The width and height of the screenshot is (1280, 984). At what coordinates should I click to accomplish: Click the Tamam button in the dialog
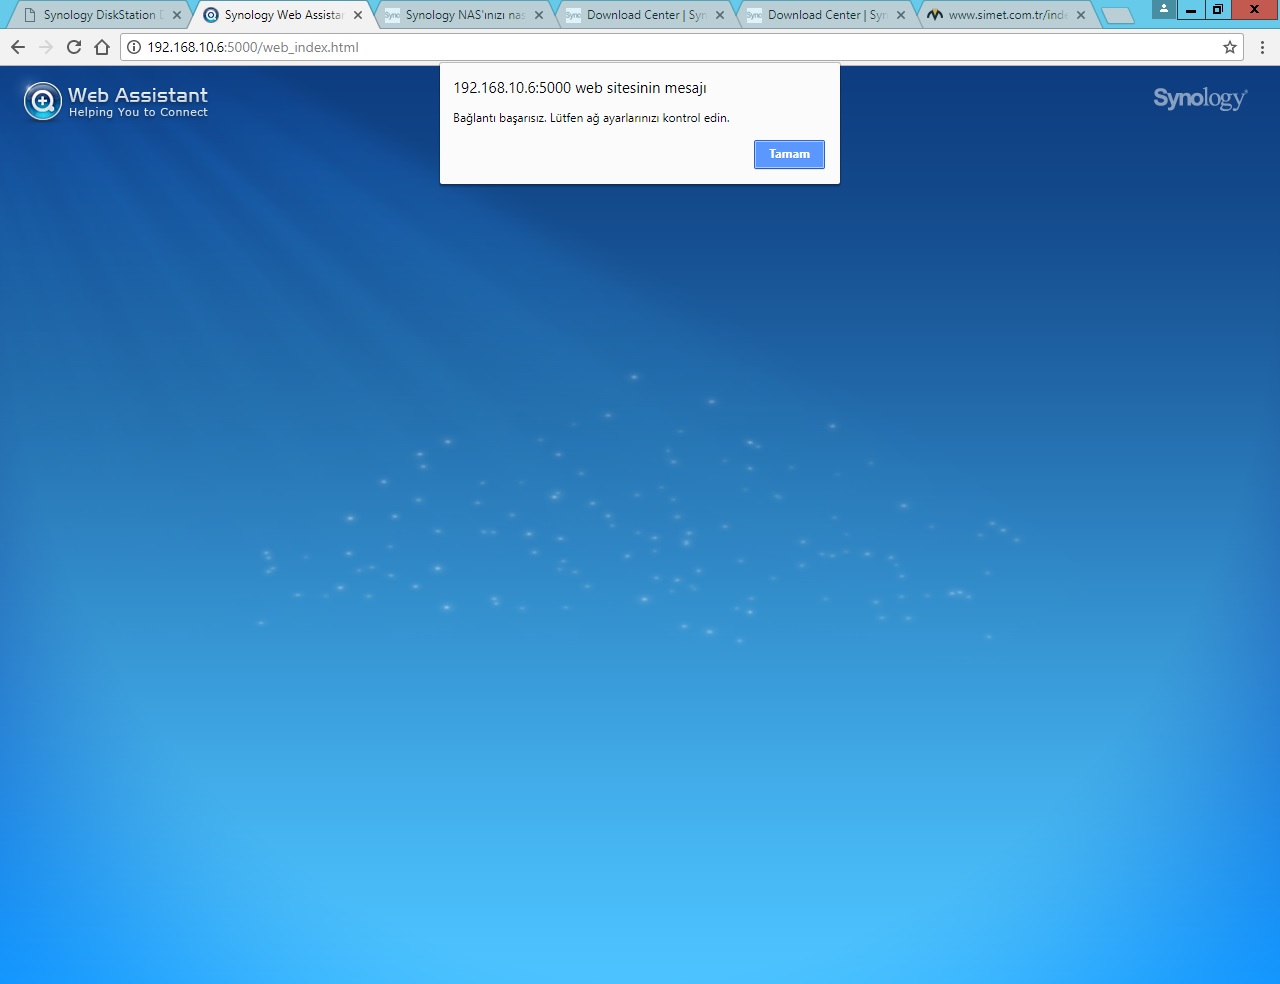tap(789, 154)
